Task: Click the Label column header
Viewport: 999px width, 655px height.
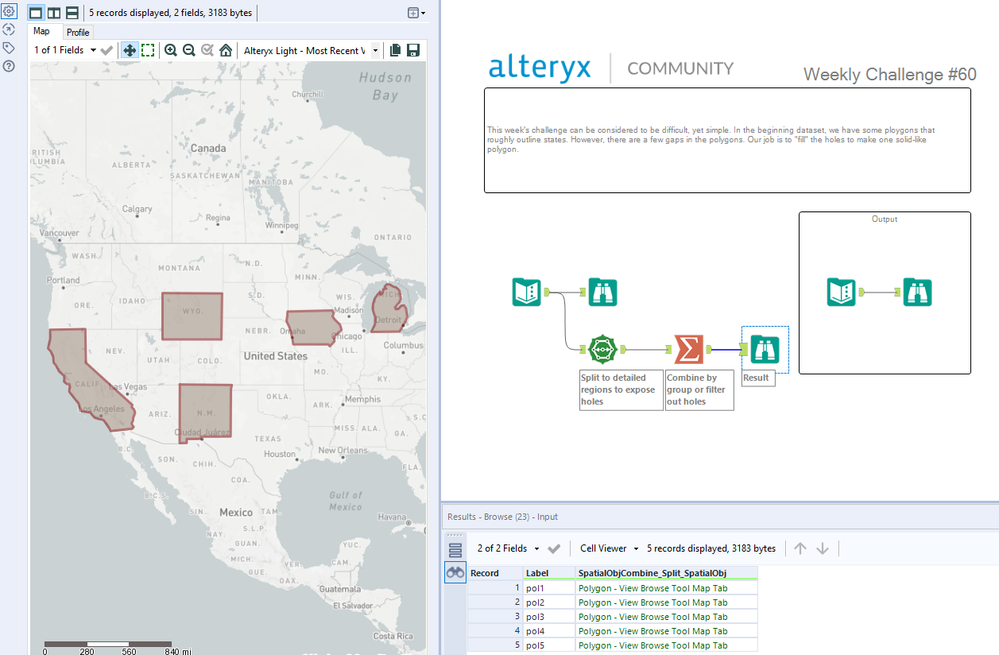Action: coord(549,573)
